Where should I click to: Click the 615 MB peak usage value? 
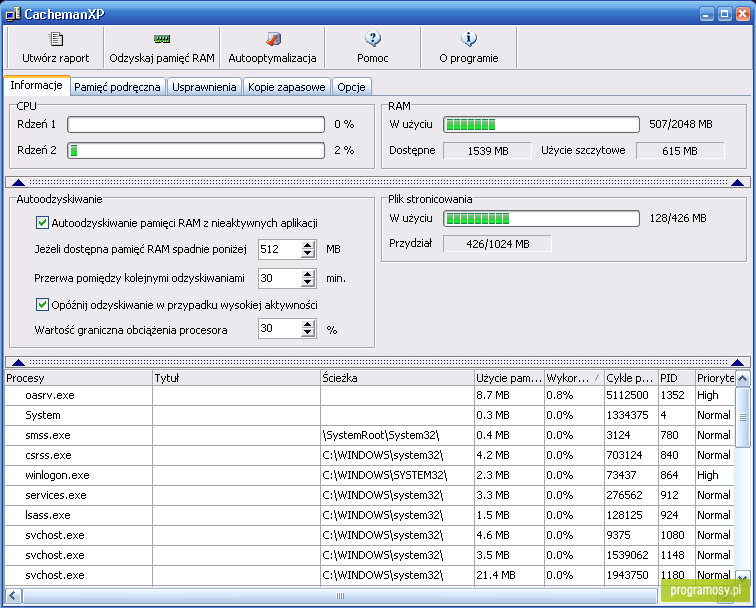point(680,151)
